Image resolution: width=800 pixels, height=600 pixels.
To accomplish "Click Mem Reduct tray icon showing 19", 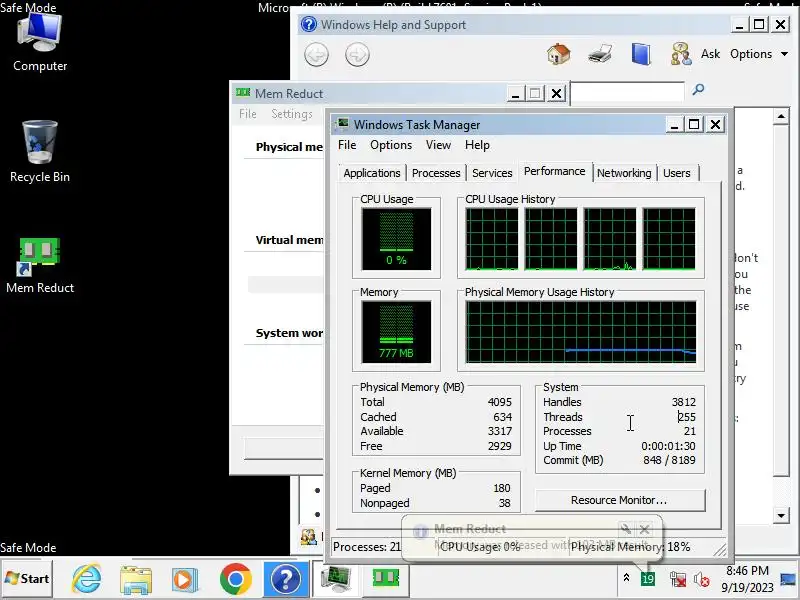I will [x=647, y=579].
